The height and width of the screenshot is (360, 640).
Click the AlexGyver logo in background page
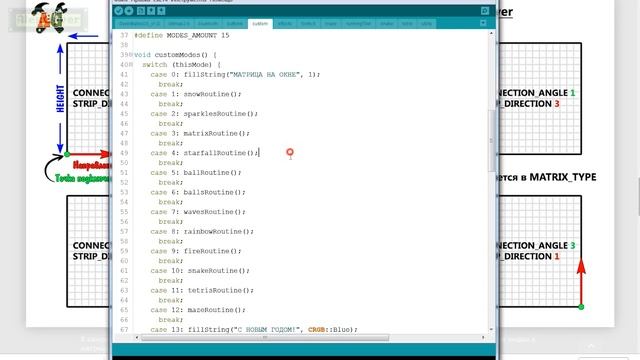click(49, 18)
